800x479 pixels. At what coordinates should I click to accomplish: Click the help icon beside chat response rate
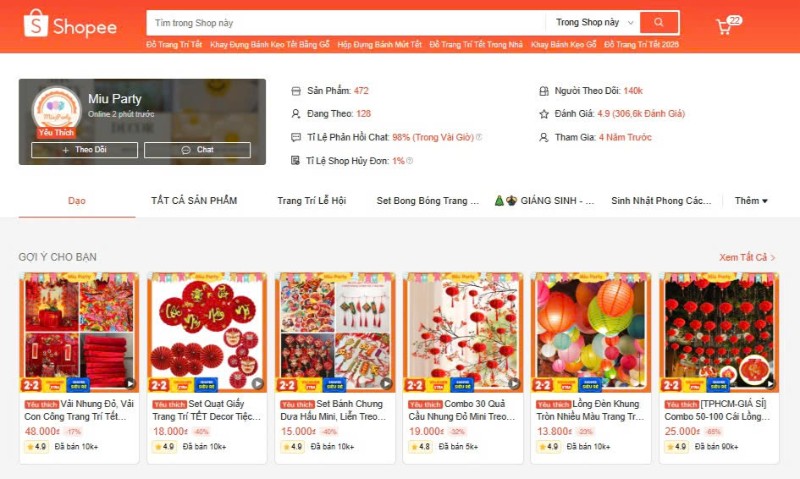point(479,137)
